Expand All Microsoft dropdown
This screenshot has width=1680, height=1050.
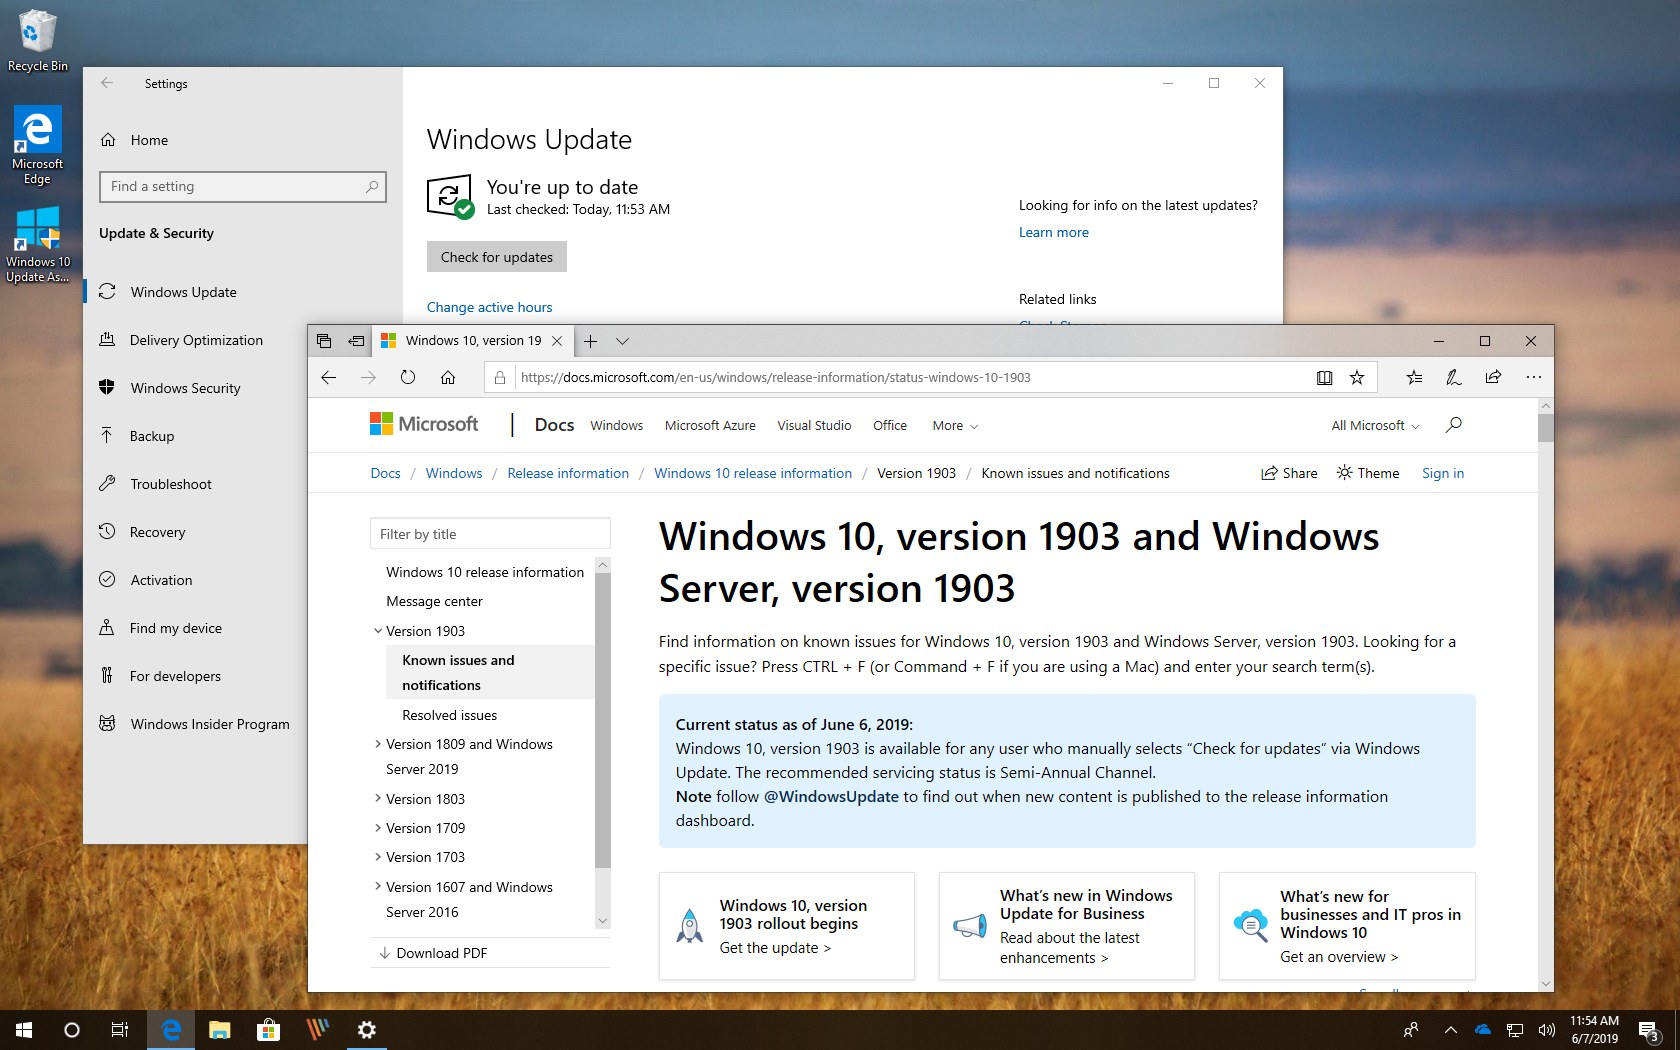[x=1375, y=425]
